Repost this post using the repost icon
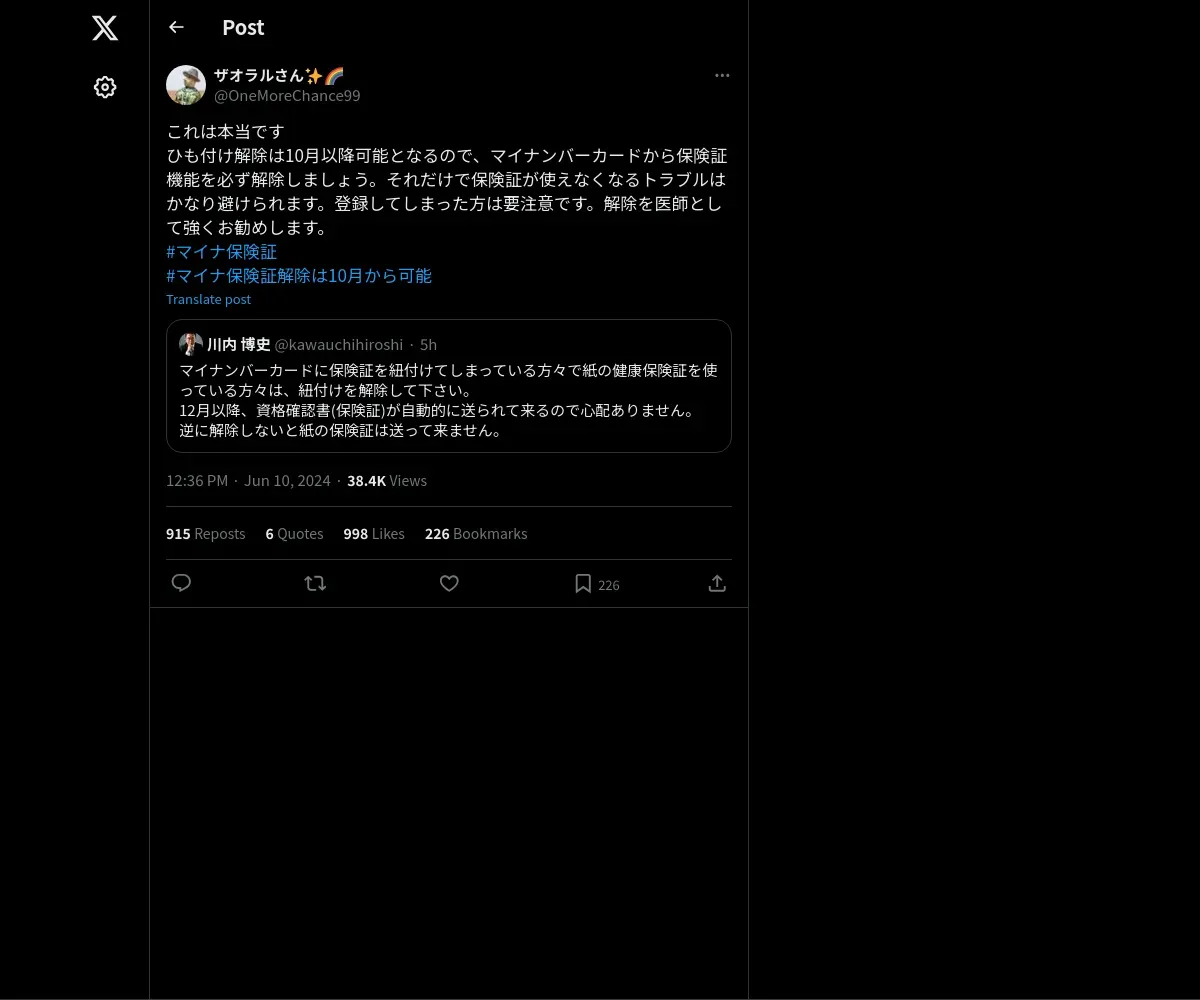 (315, 583)
